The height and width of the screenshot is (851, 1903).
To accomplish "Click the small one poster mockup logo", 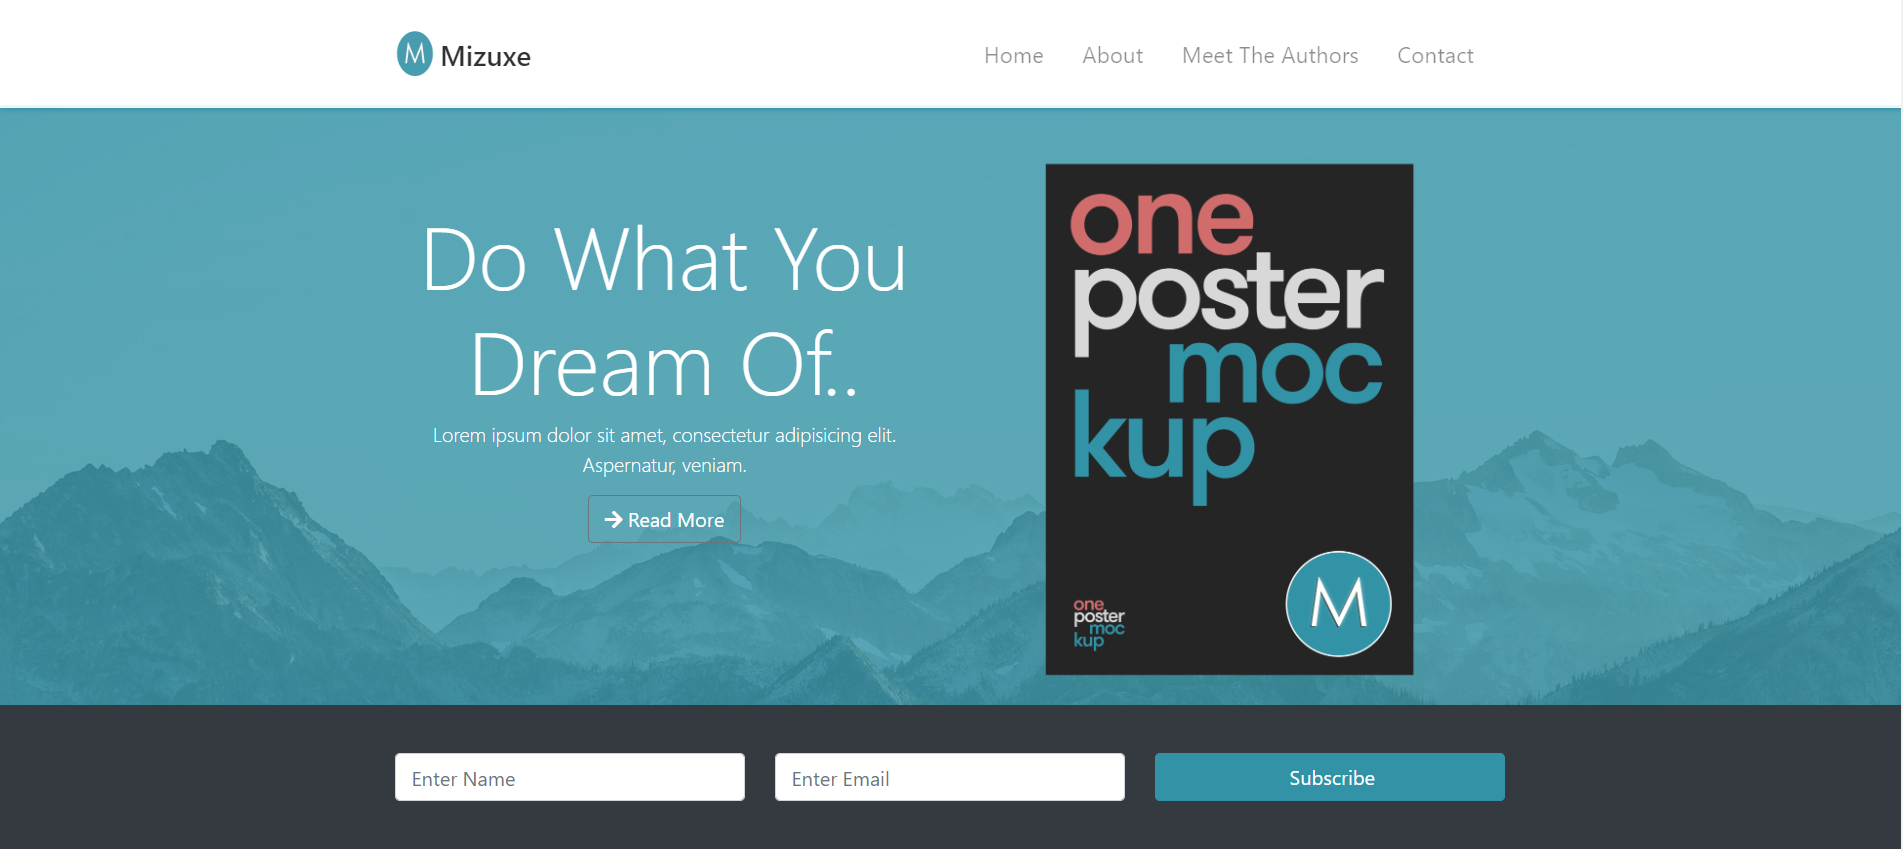I will (x=1099, y=623).
